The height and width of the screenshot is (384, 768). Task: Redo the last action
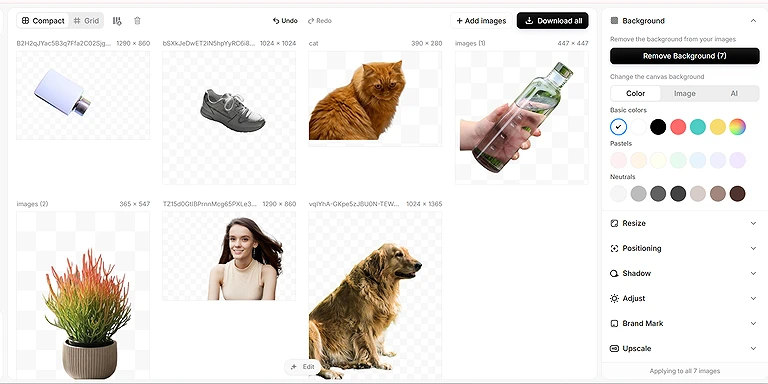click(320, 21)
